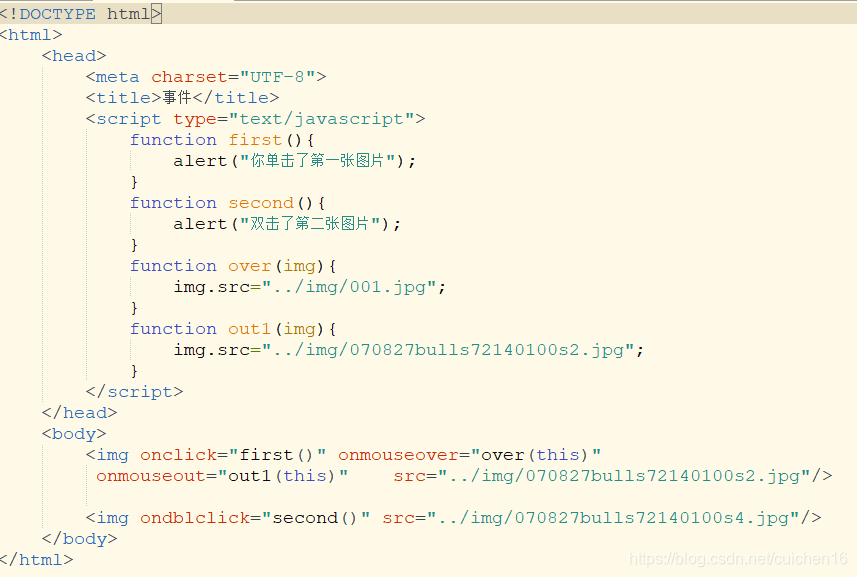
Task: Click the closing </body> tag
Action: (x=79, y=539)
